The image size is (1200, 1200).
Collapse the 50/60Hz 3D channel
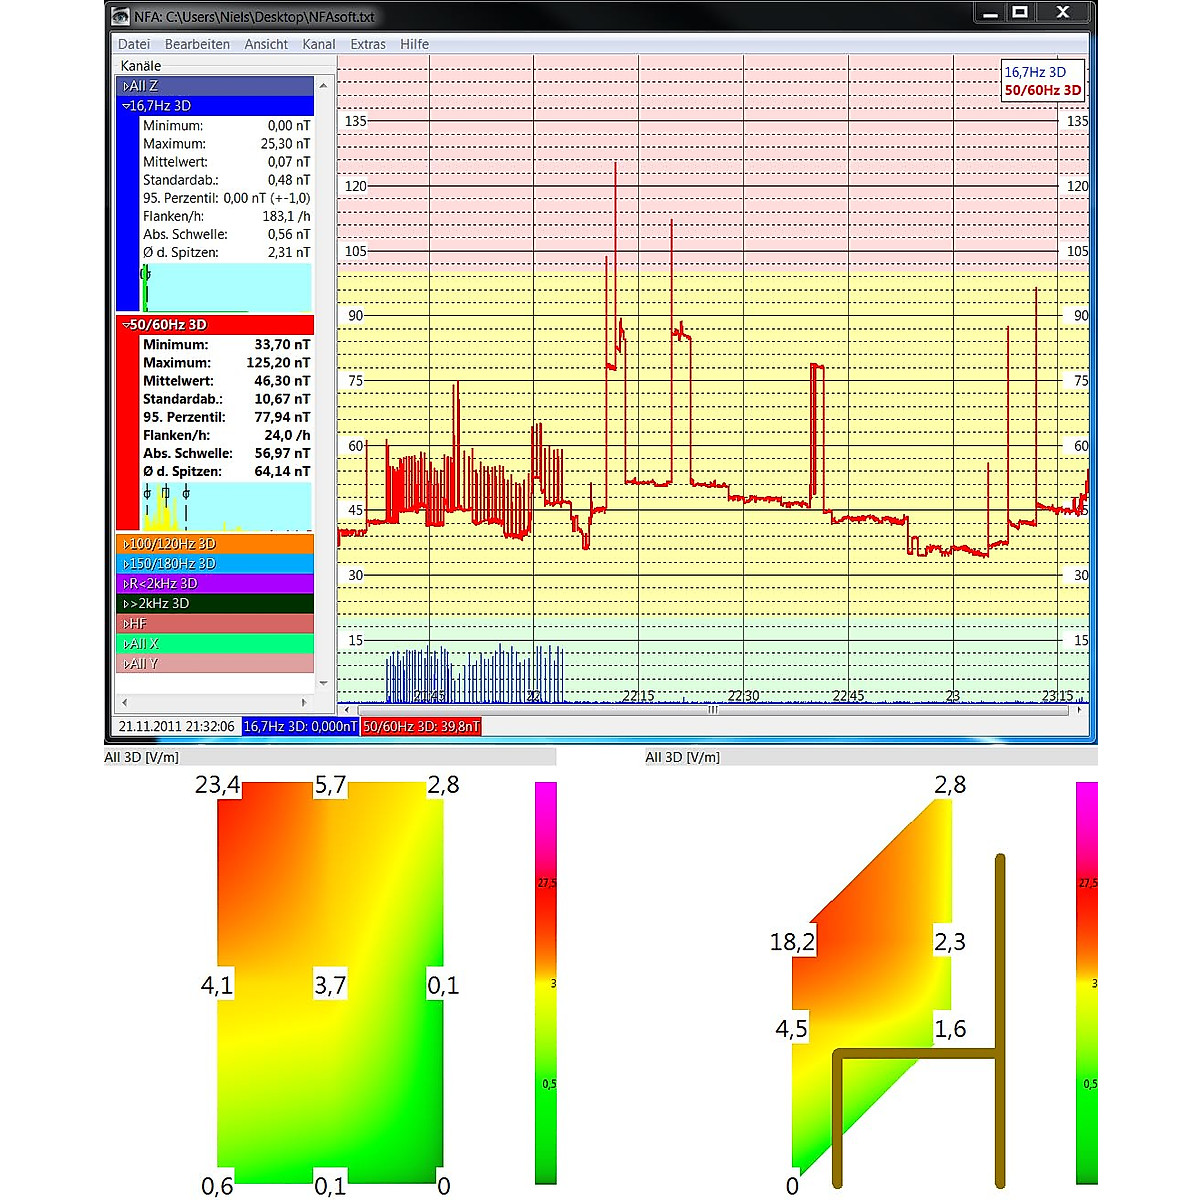pos(126,325)
